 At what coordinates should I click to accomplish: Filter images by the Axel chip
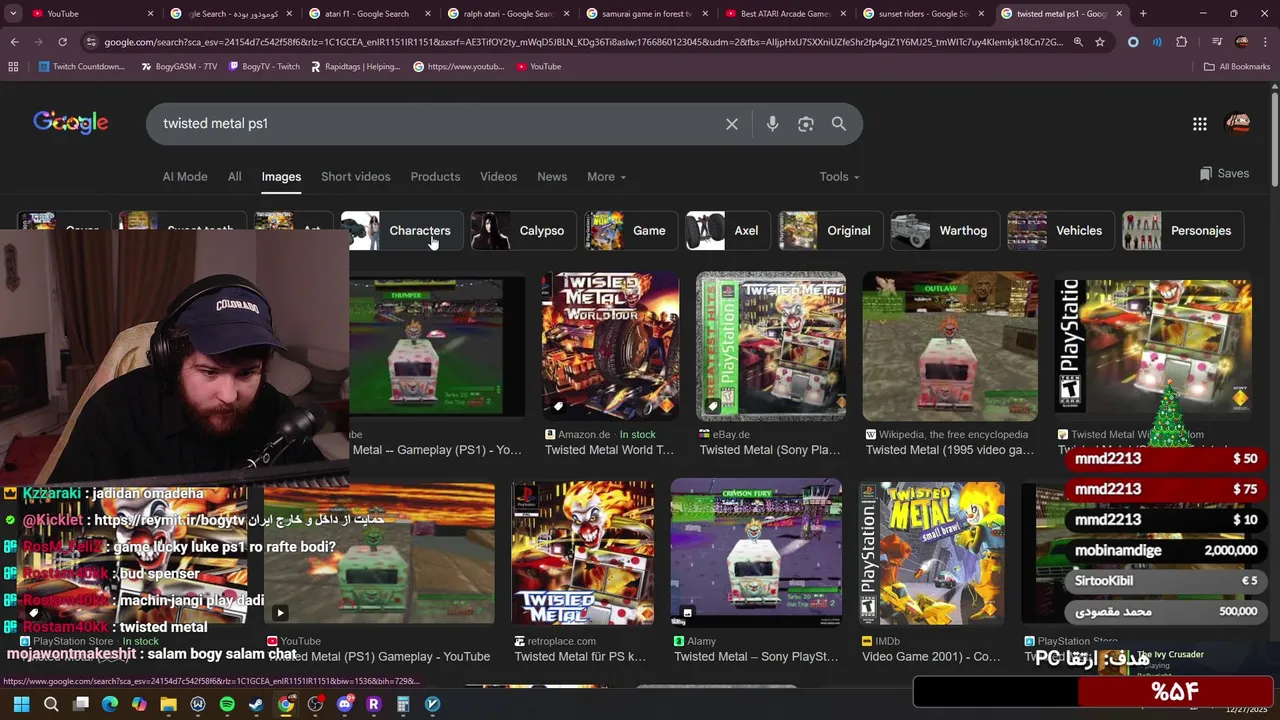(x=728, y=231)
